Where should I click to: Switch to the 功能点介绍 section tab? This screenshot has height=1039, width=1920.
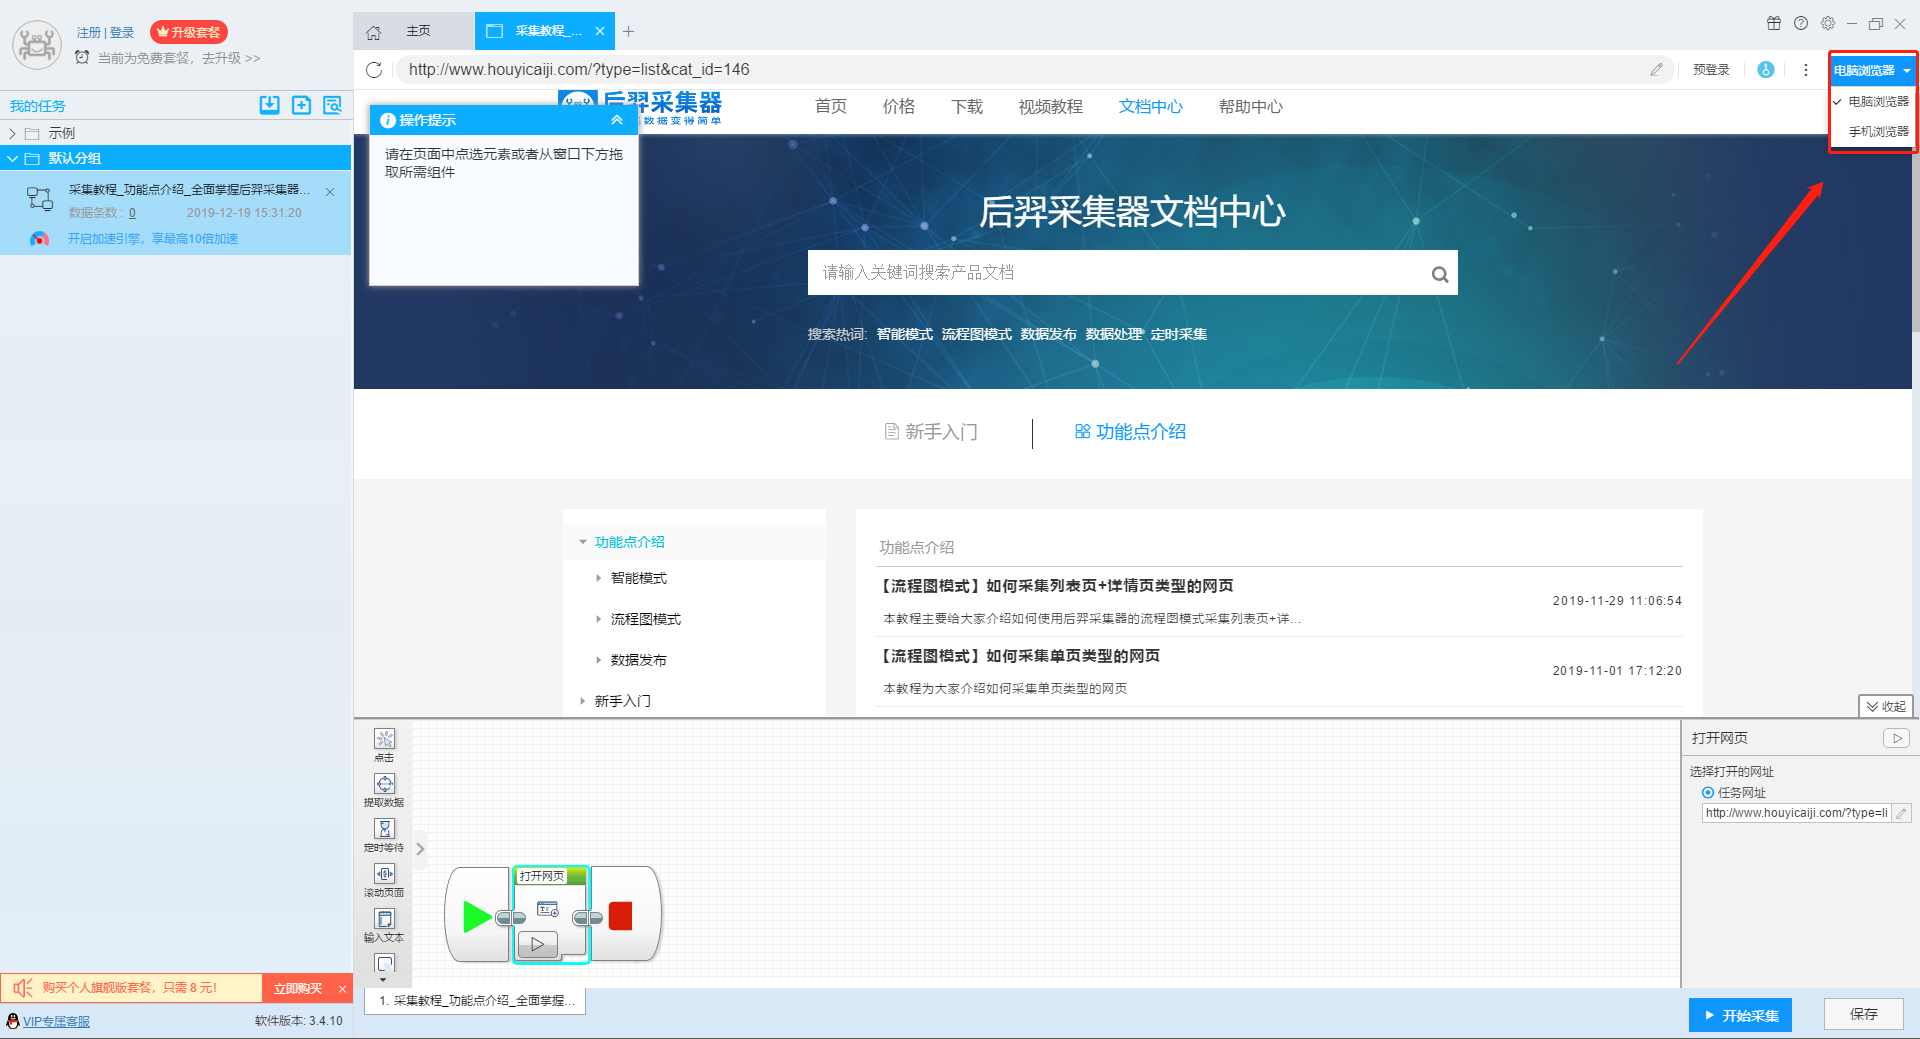pos(1130,432)
